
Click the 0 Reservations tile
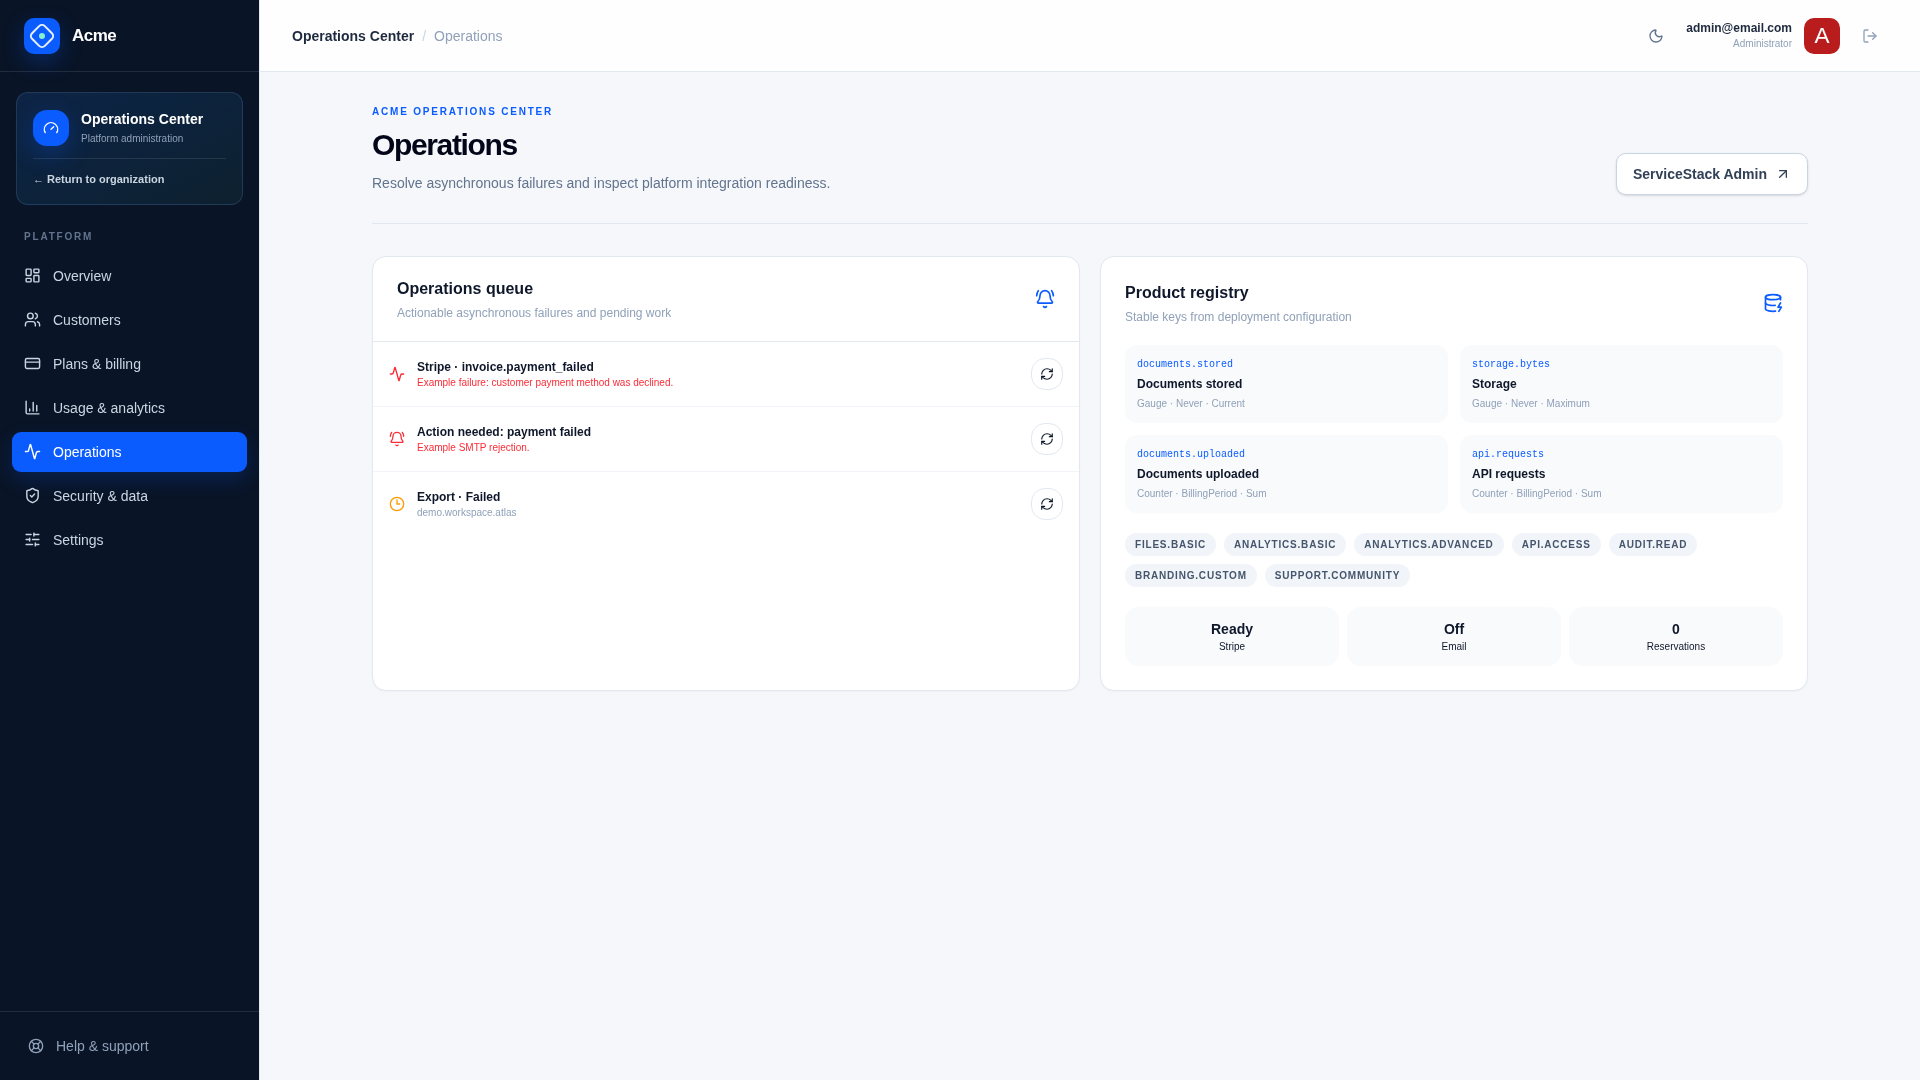click(x=1676, y=636)
